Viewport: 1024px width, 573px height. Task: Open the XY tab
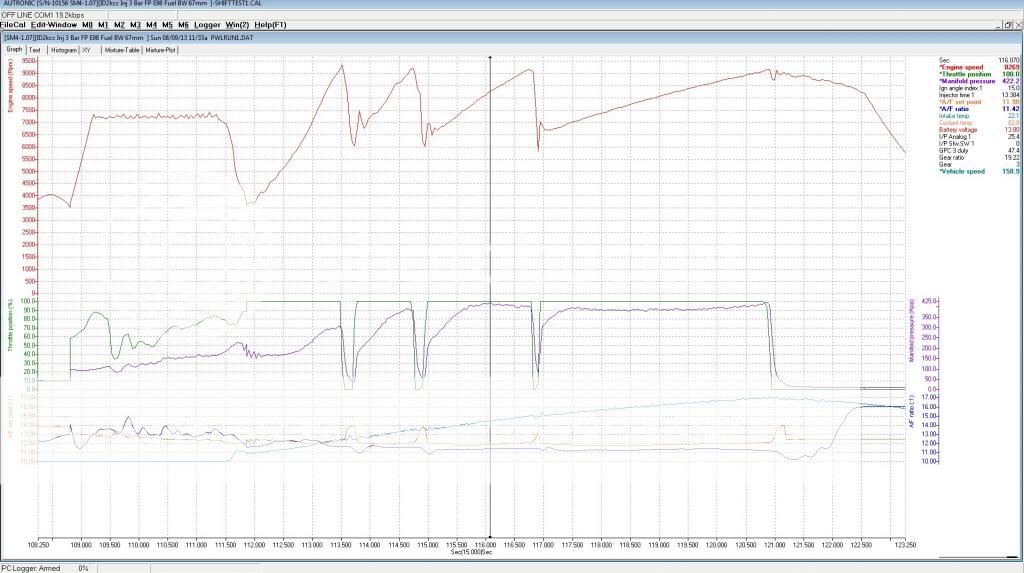click(x=86, y=49)
